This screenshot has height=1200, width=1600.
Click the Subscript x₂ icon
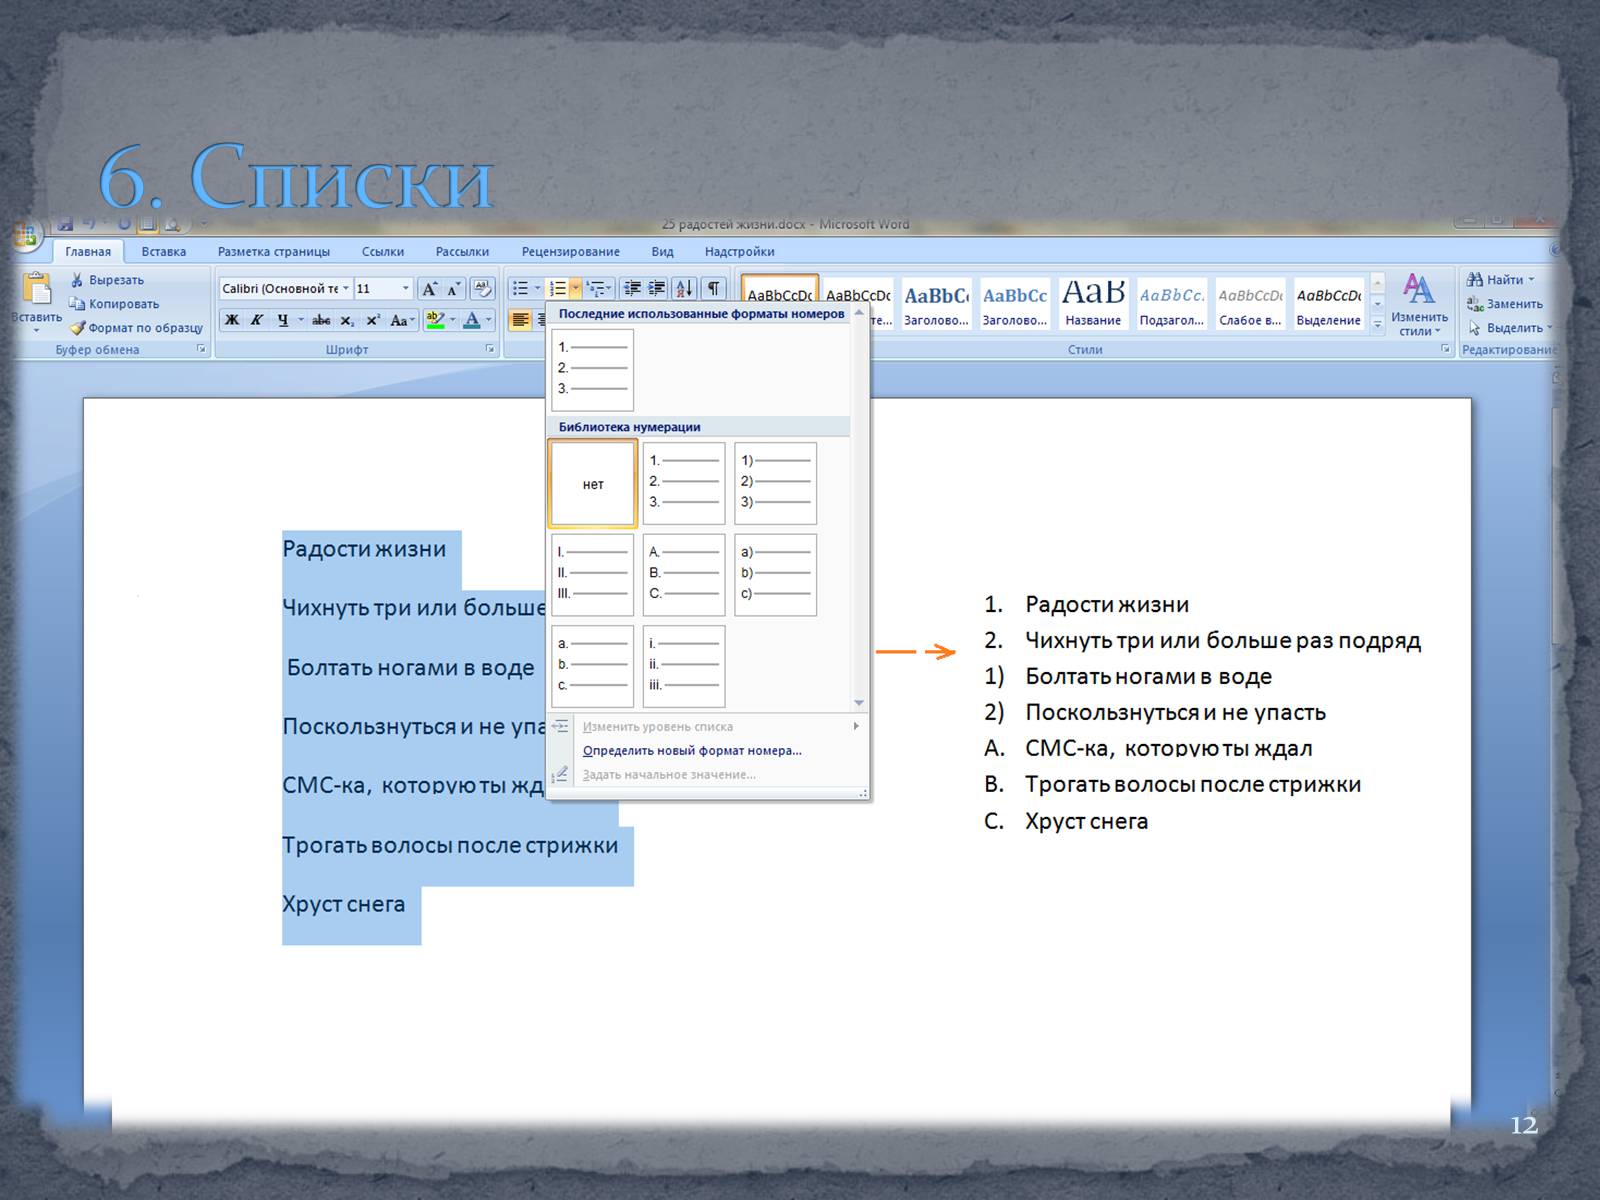click(x=347, y=320)
